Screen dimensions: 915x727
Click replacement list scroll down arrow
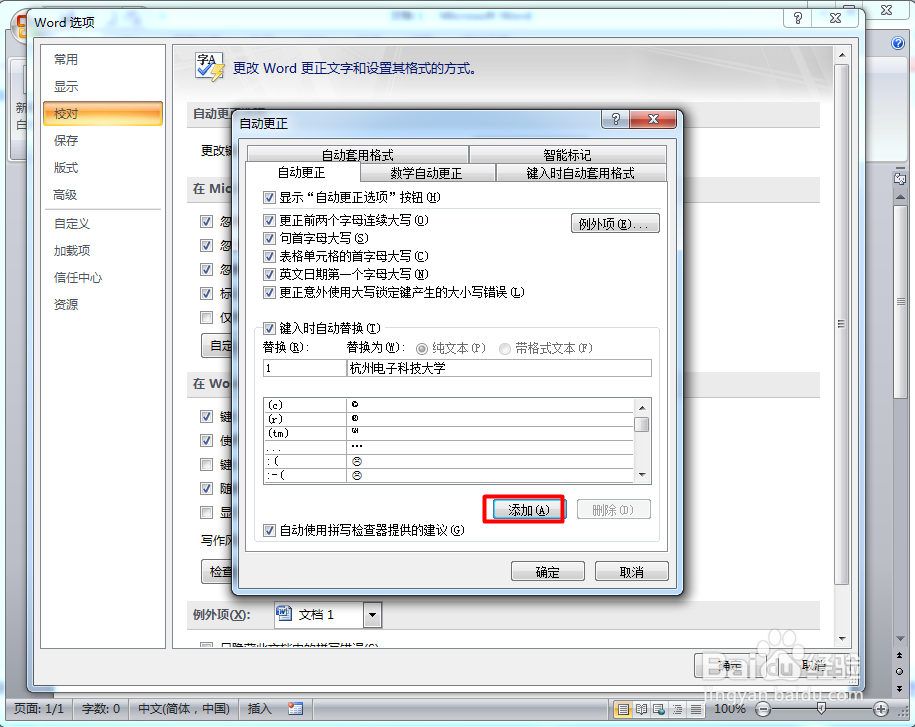pyautogui.click(x=642, y=475)
